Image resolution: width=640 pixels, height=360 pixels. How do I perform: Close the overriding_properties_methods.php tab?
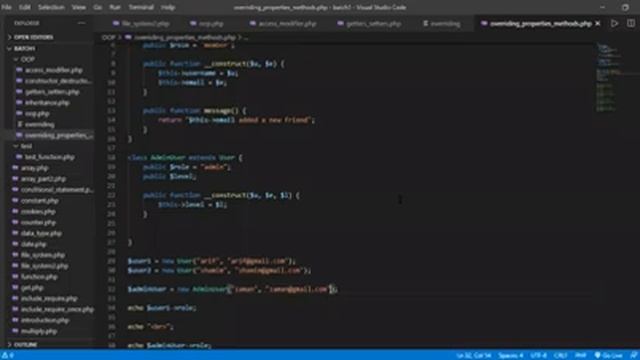(598, 24)
